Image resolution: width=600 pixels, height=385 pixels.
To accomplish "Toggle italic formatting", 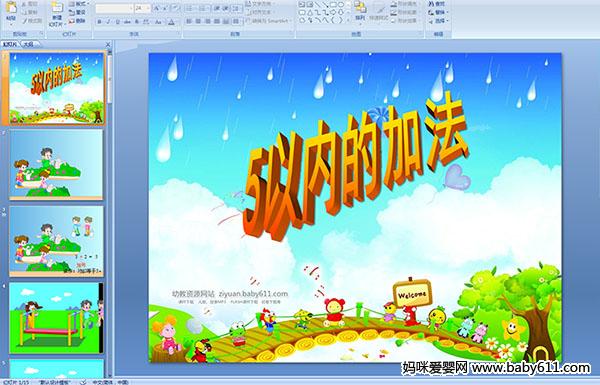I will click(108, 21).
